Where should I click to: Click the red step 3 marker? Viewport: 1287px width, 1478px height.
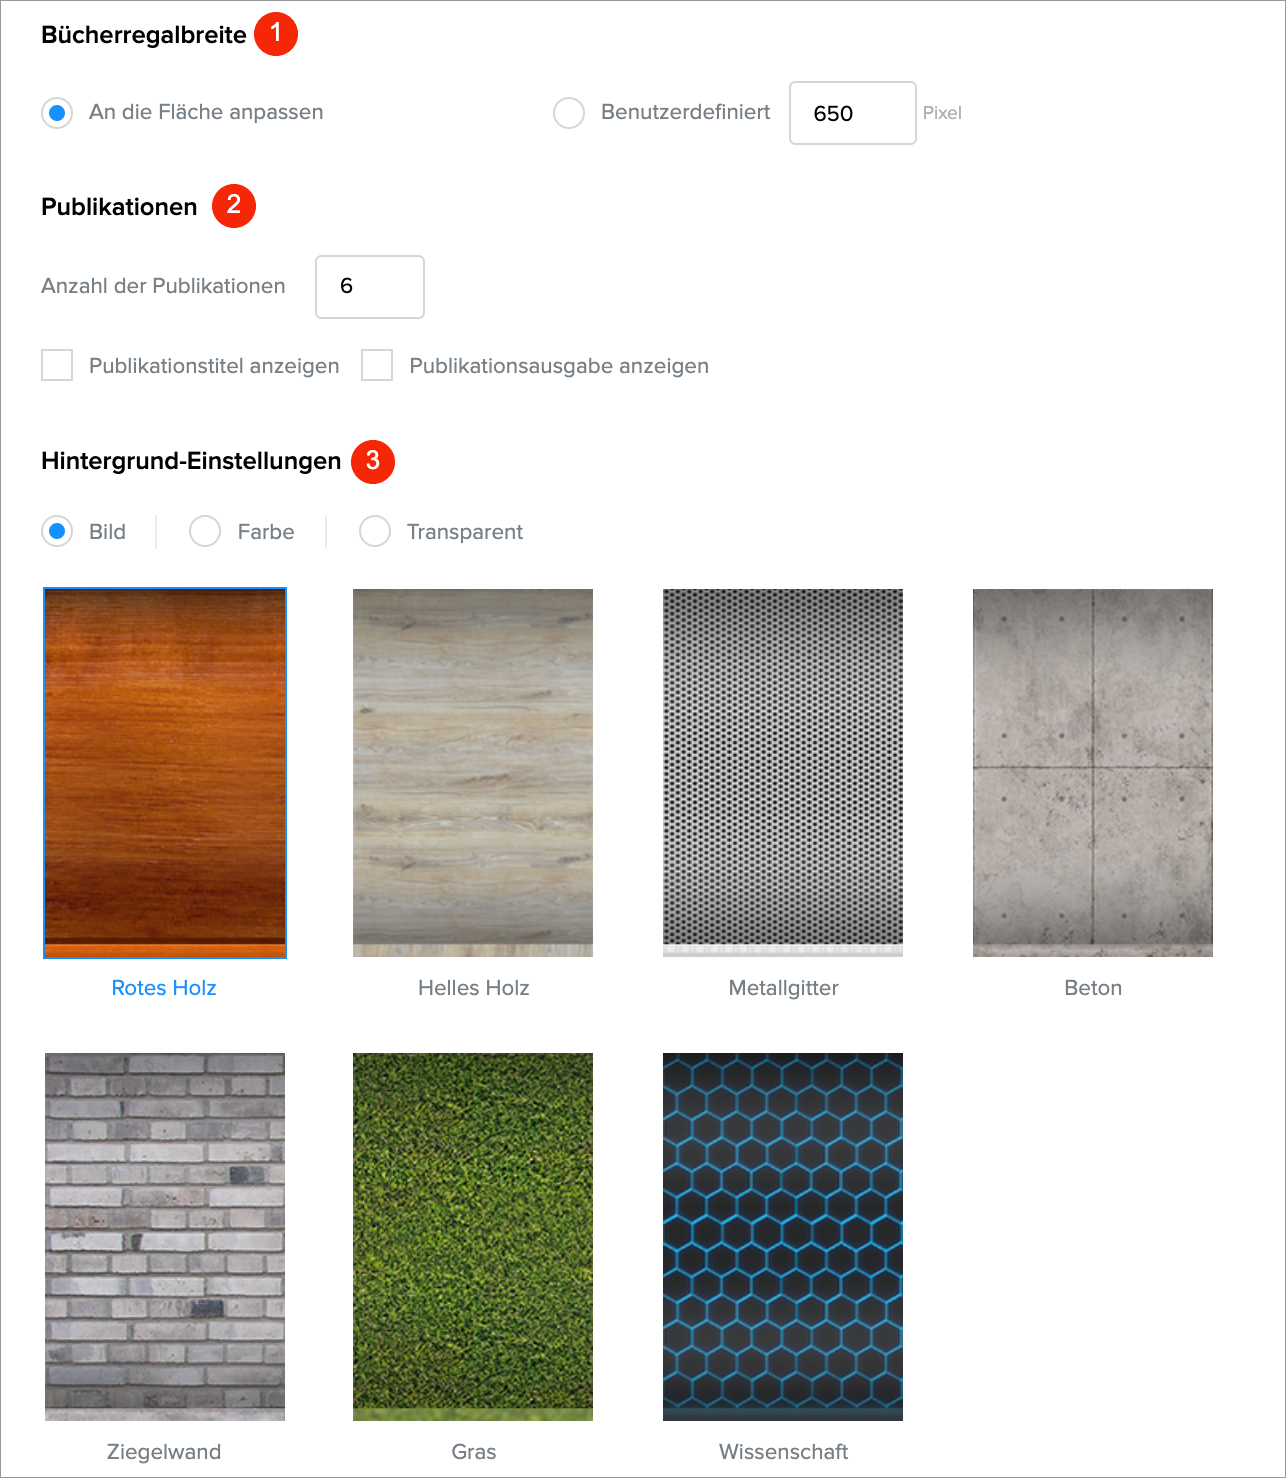pos(373,461)
